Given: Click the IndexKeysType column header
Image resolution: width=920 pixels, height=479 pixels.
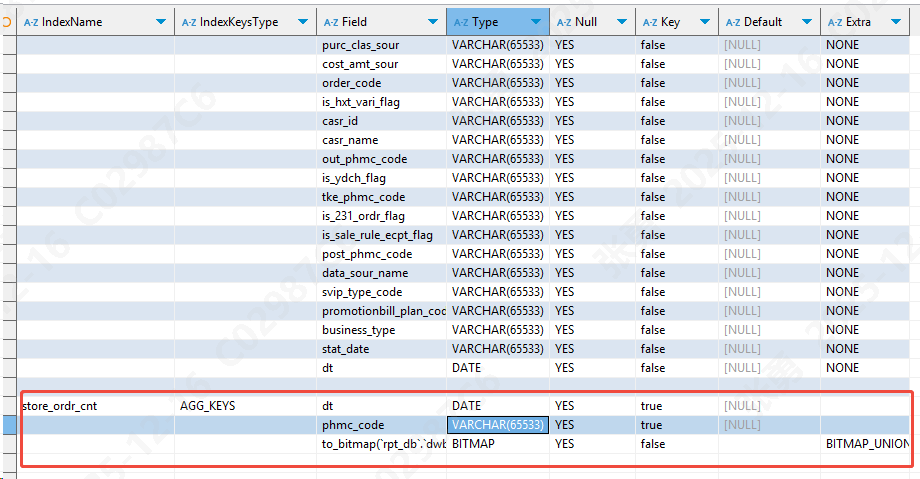Looking at the screenshot, I should pos(245,22).
